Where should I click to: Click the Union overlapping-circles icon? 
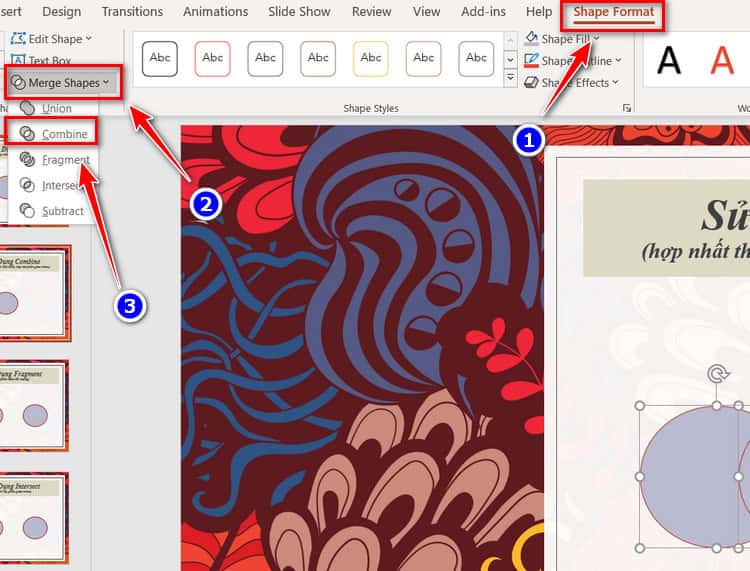27,108
